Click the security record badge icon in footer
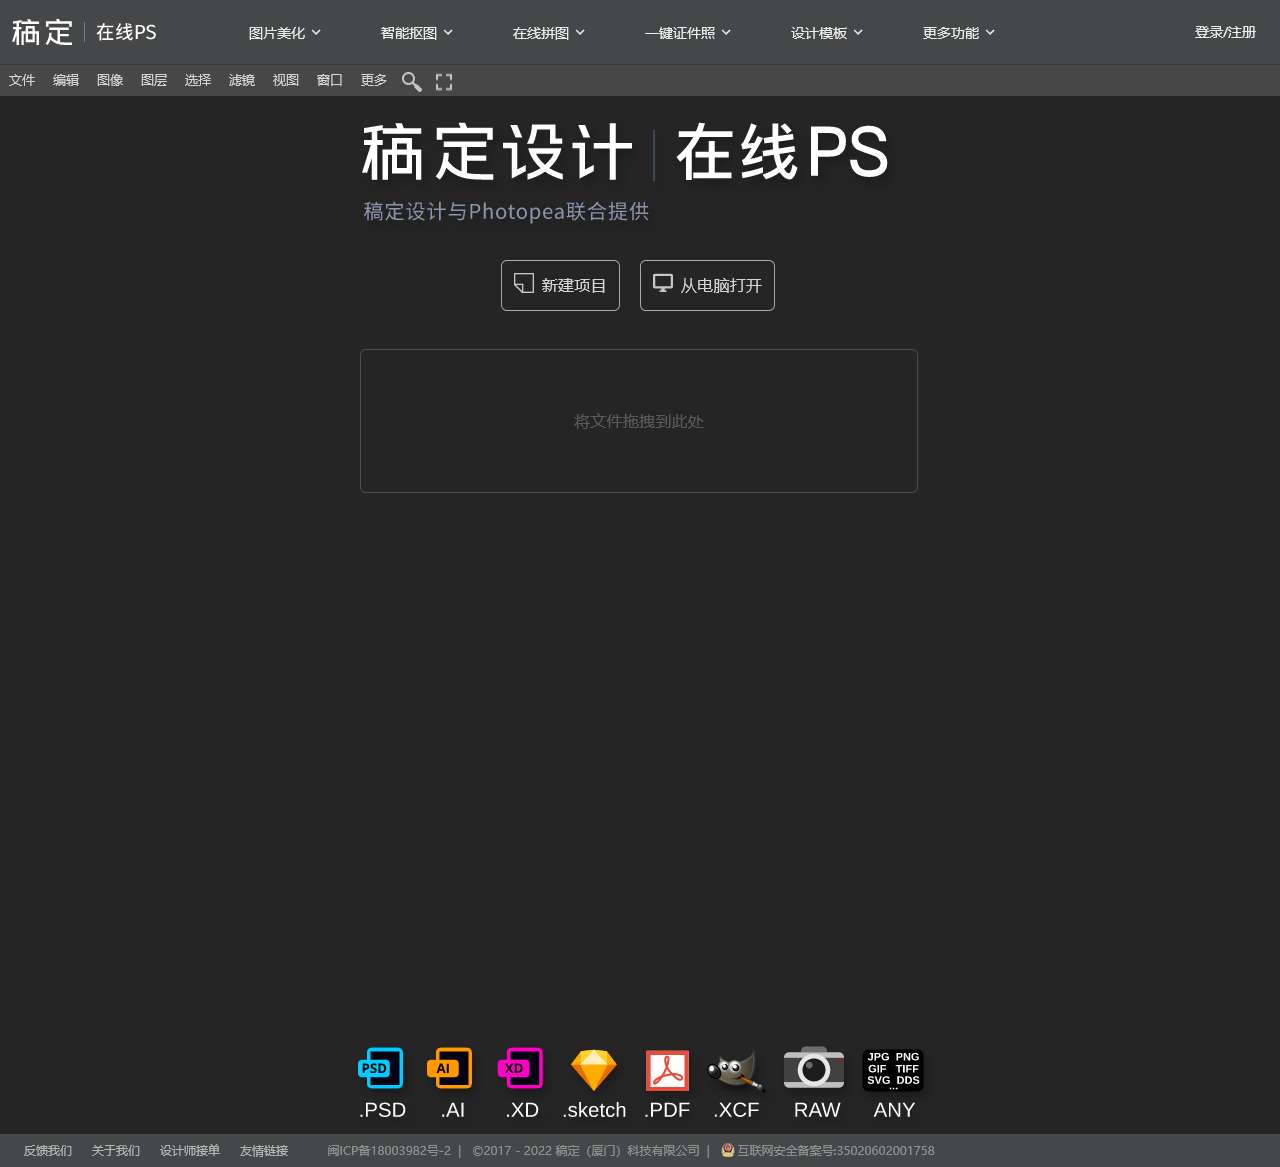The image size is (1280, 1167). (x=726, y=1150)
